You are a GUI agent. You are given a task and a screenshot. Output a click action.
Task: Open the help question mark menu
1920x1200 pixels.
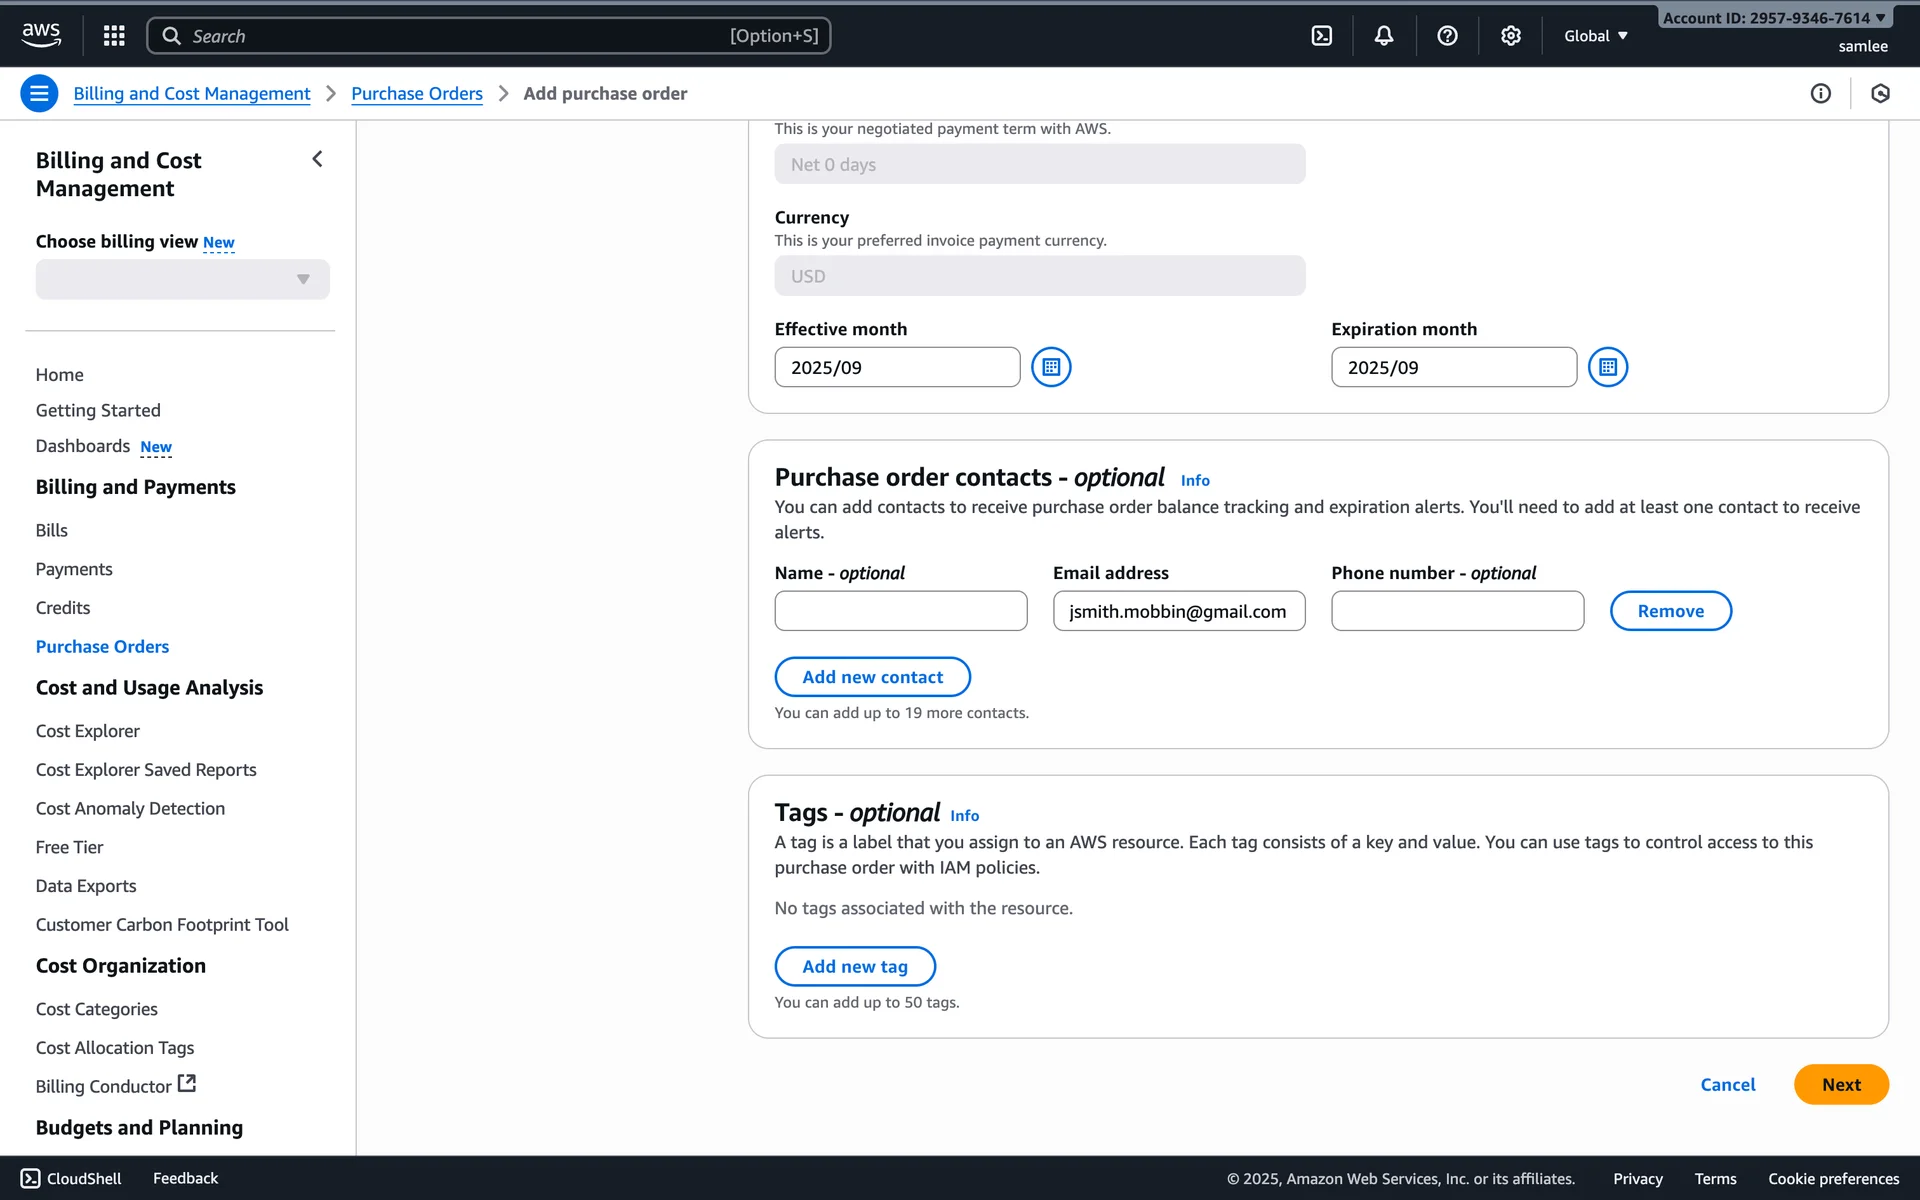tap(1446, 36)
